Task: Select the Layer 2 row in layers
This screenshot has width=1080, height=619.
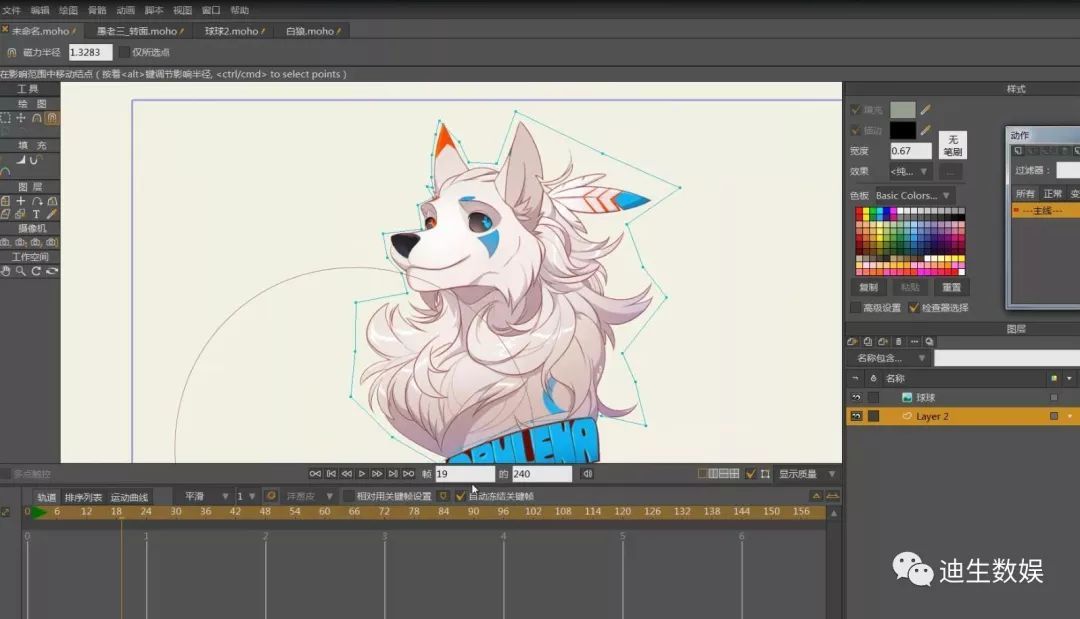Action: point(963,416)
